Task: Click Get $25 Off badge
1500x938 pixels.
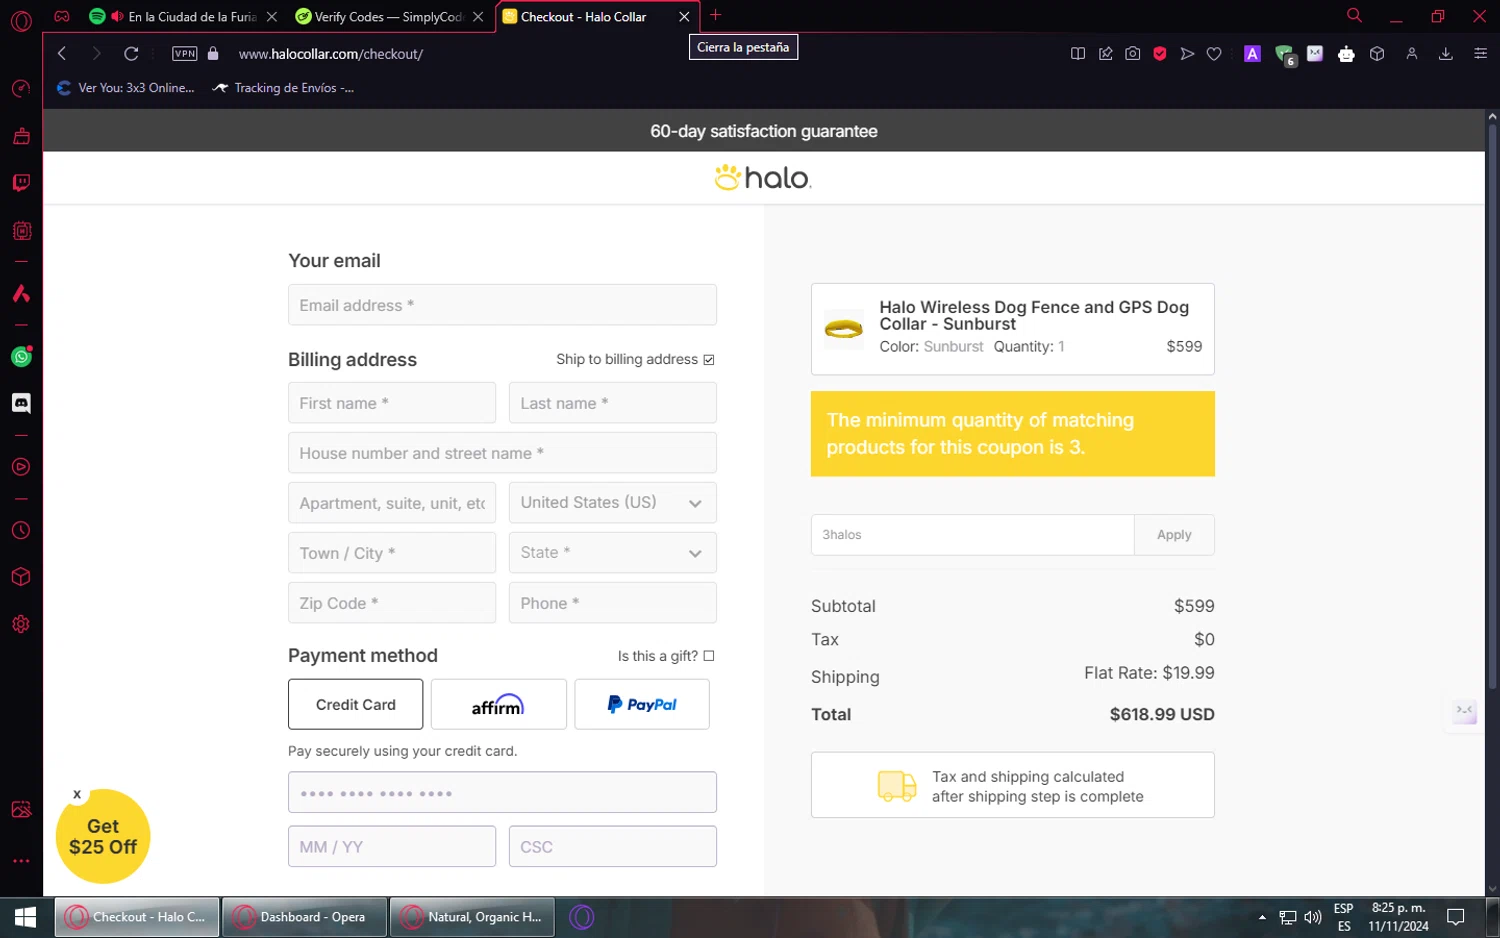Action: [x=103, y=837]
